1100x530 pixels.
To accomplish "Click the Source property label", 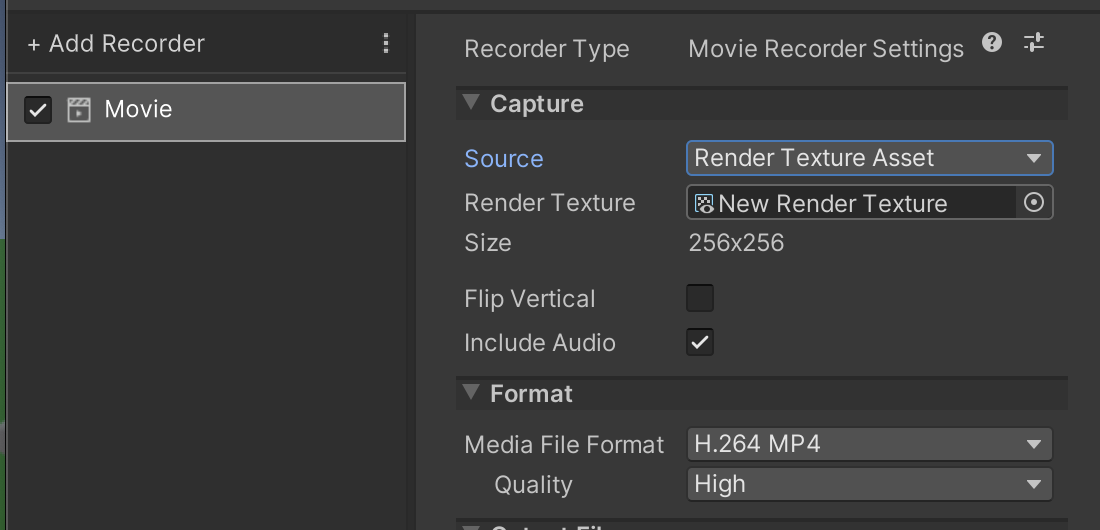I will pyautogui.click(x=504, y=159).
